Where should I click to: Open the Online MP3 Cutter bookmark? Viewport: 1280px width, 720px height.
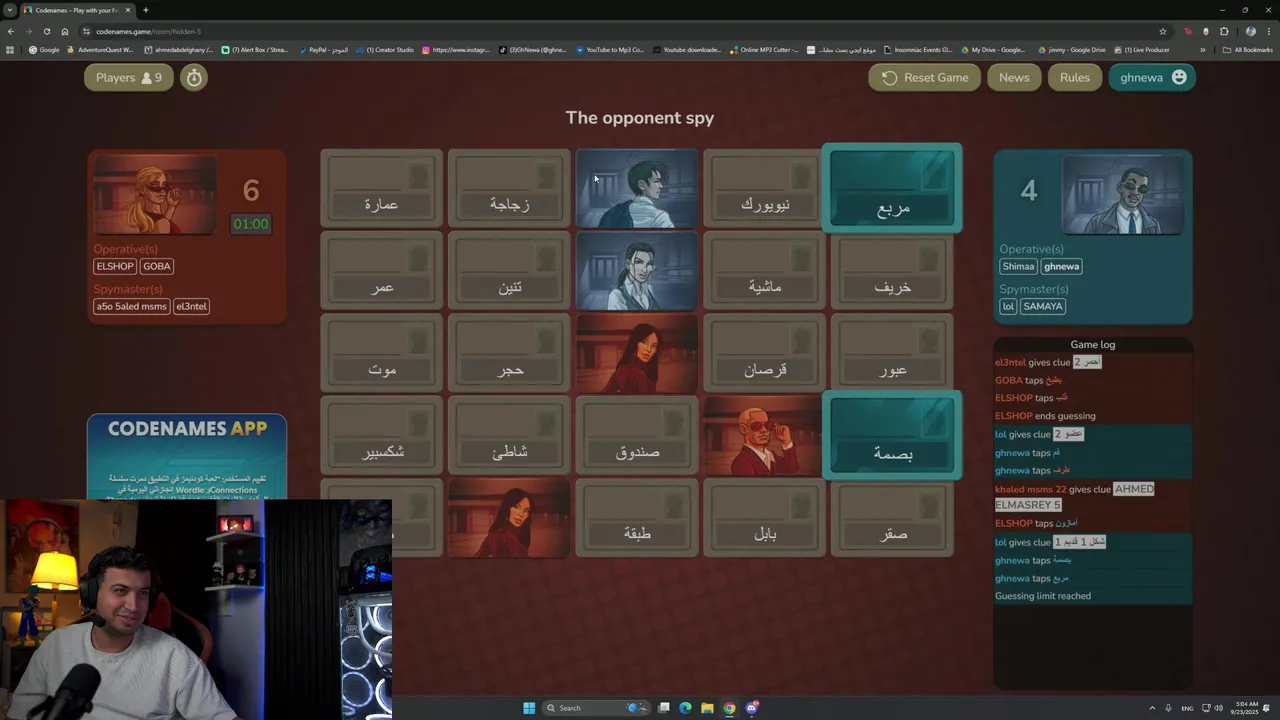764,50
